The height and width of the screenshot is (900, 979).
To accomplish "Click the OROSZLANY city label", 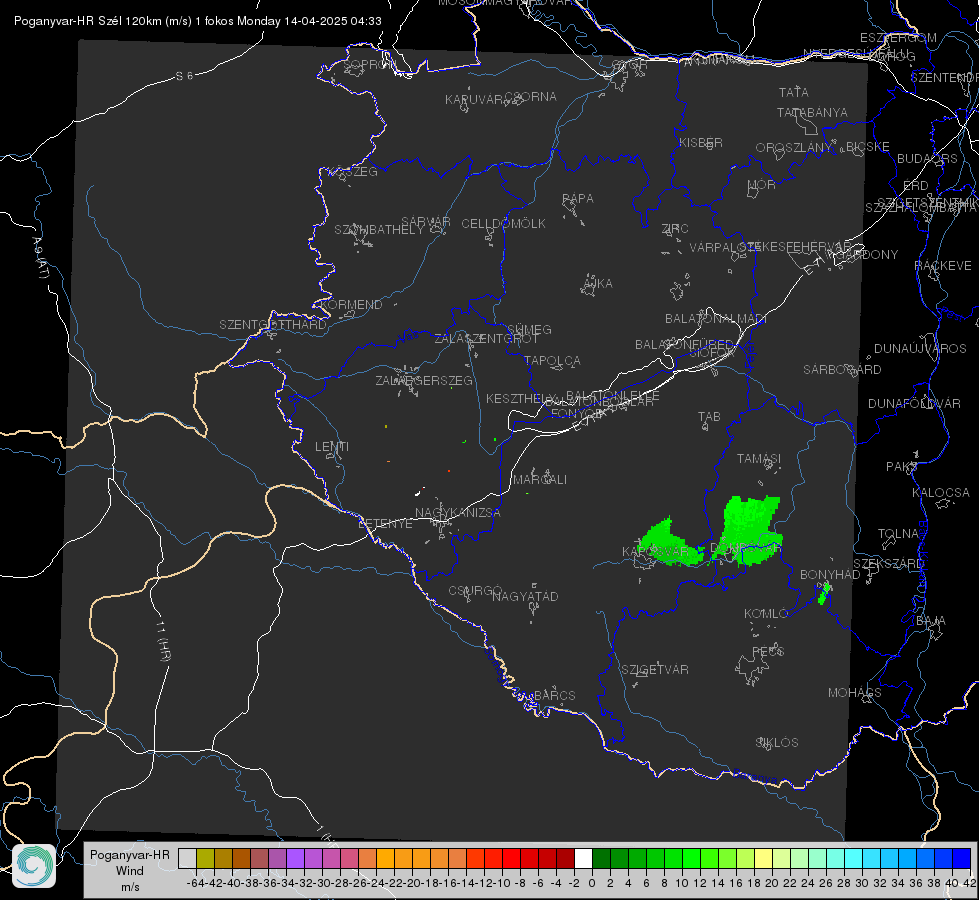I will click(794, 147).
